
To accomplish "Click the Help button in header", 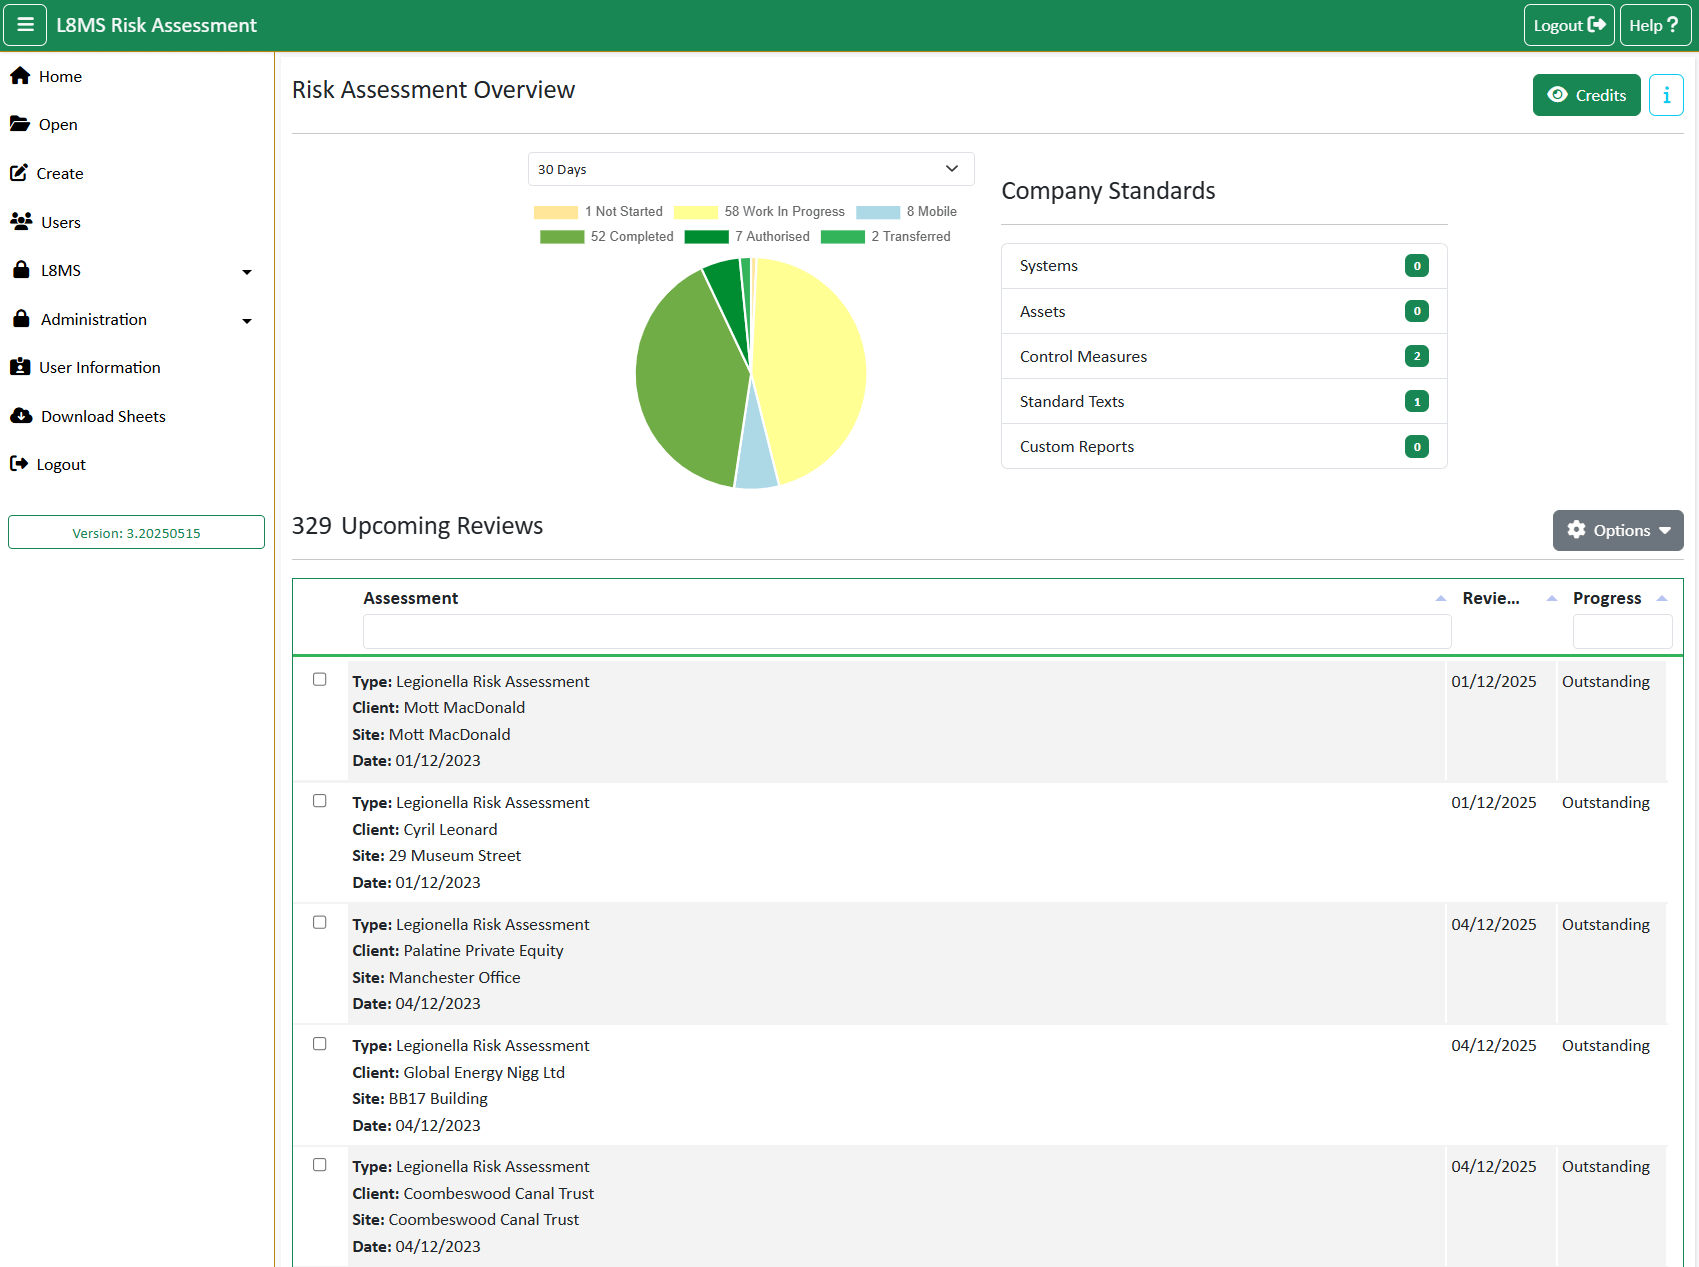I will click(x=1654, y=25).
